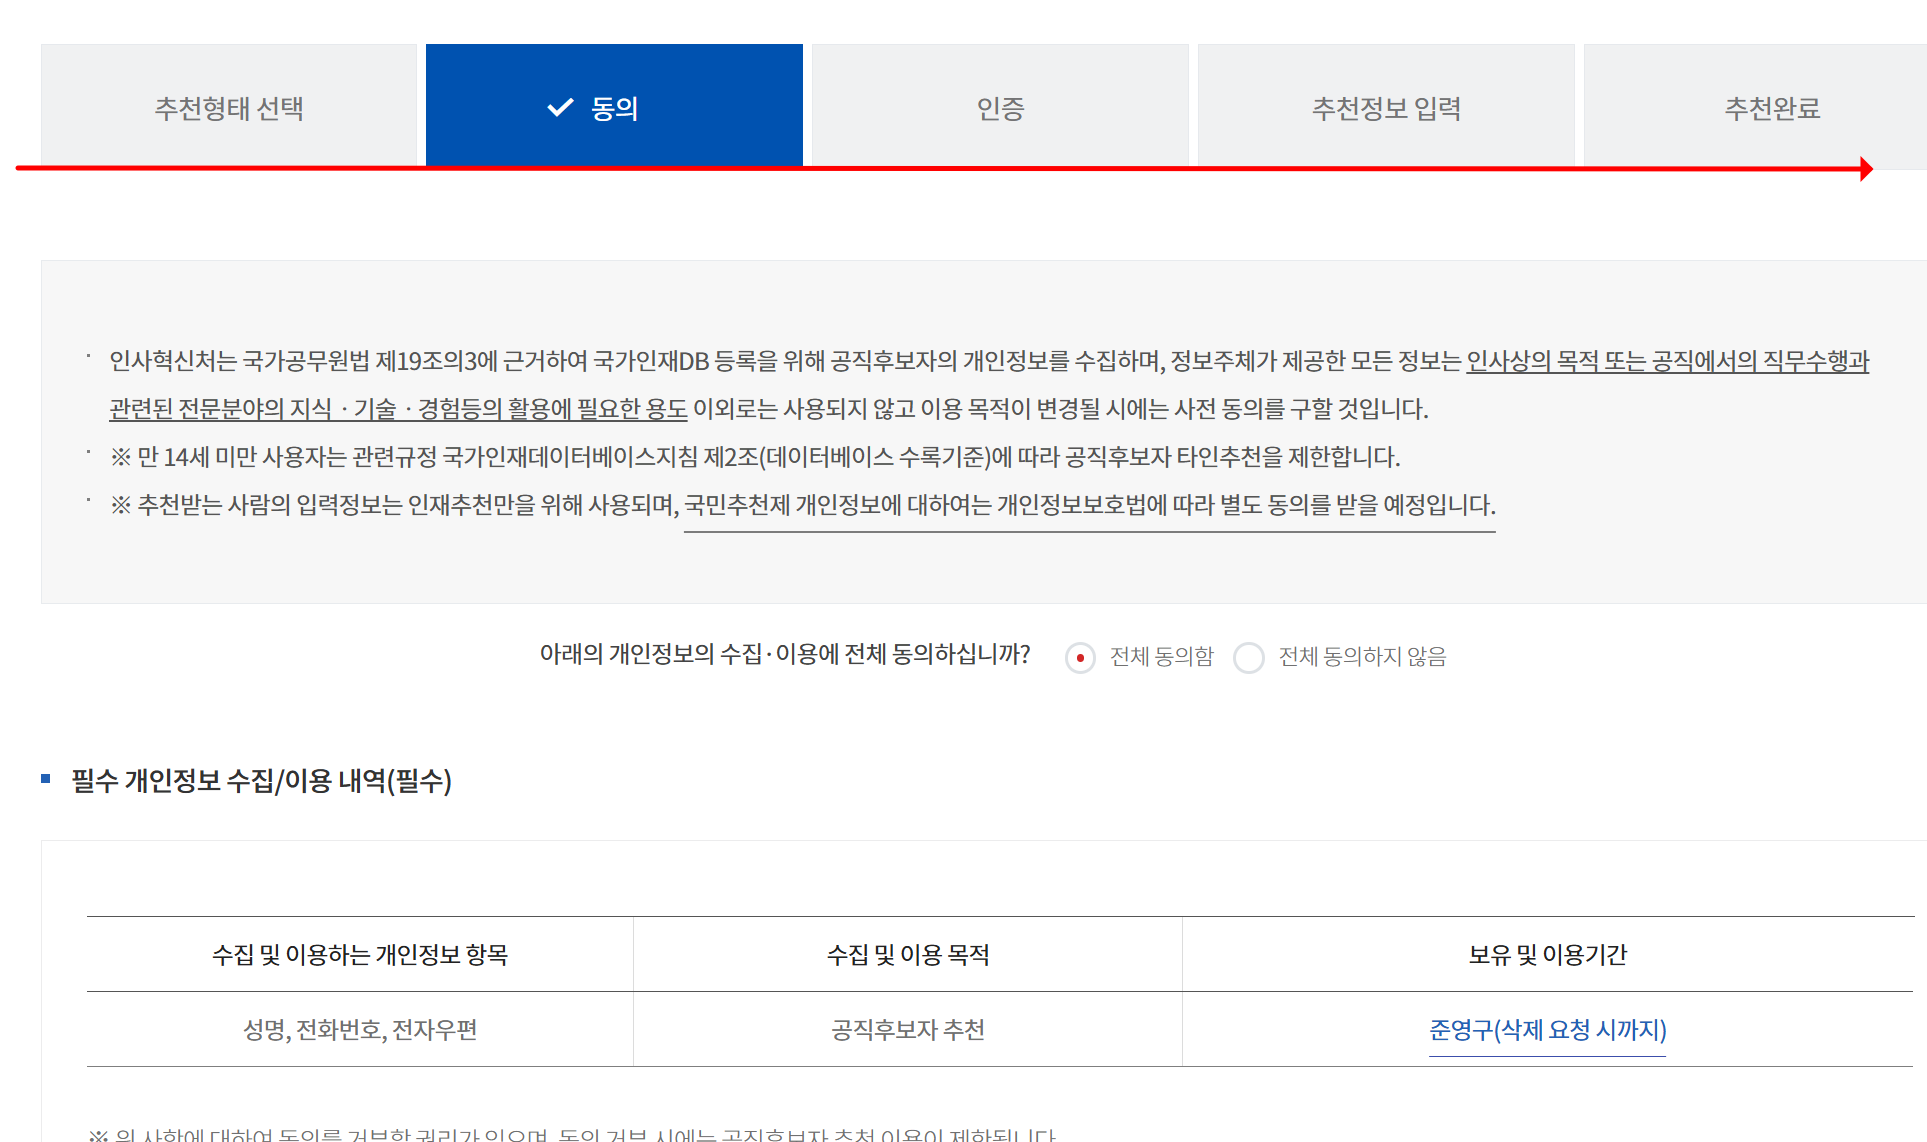Viewport: 1927px width, 1142px height.
Task: Click the red arrowhead at the step line end
Action: (x=1866, y=169)
